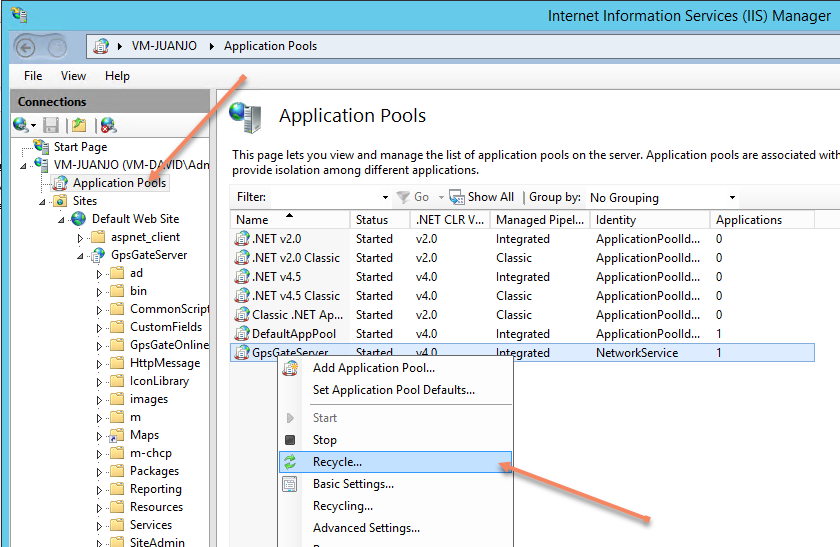
Task: Choose Set Application Pool Defaults...
Action: tap(395, 390)
